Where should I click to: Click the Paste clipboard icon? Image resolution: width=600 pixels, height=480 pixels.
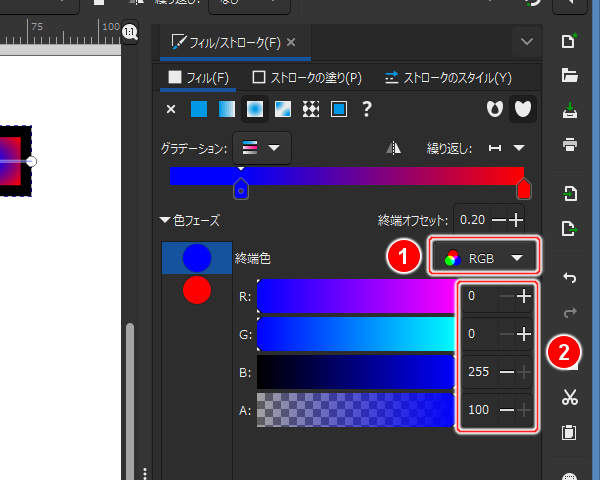pyautogui.click(x=569, y=433)
